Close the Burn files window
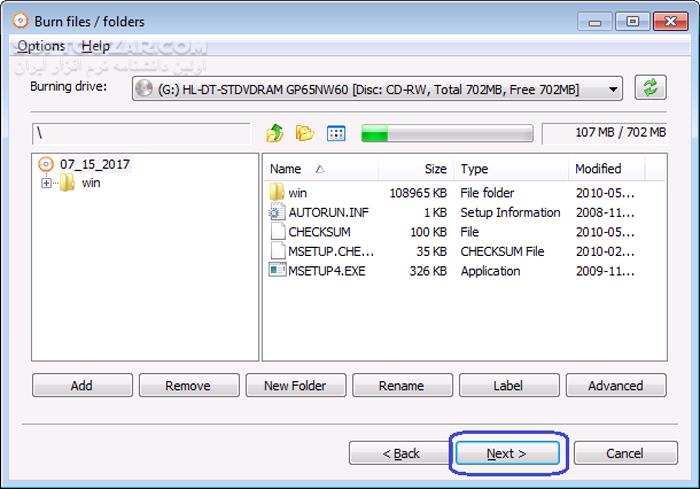The width and height of the screenshot is (700, 489). [x=670, y=21]
